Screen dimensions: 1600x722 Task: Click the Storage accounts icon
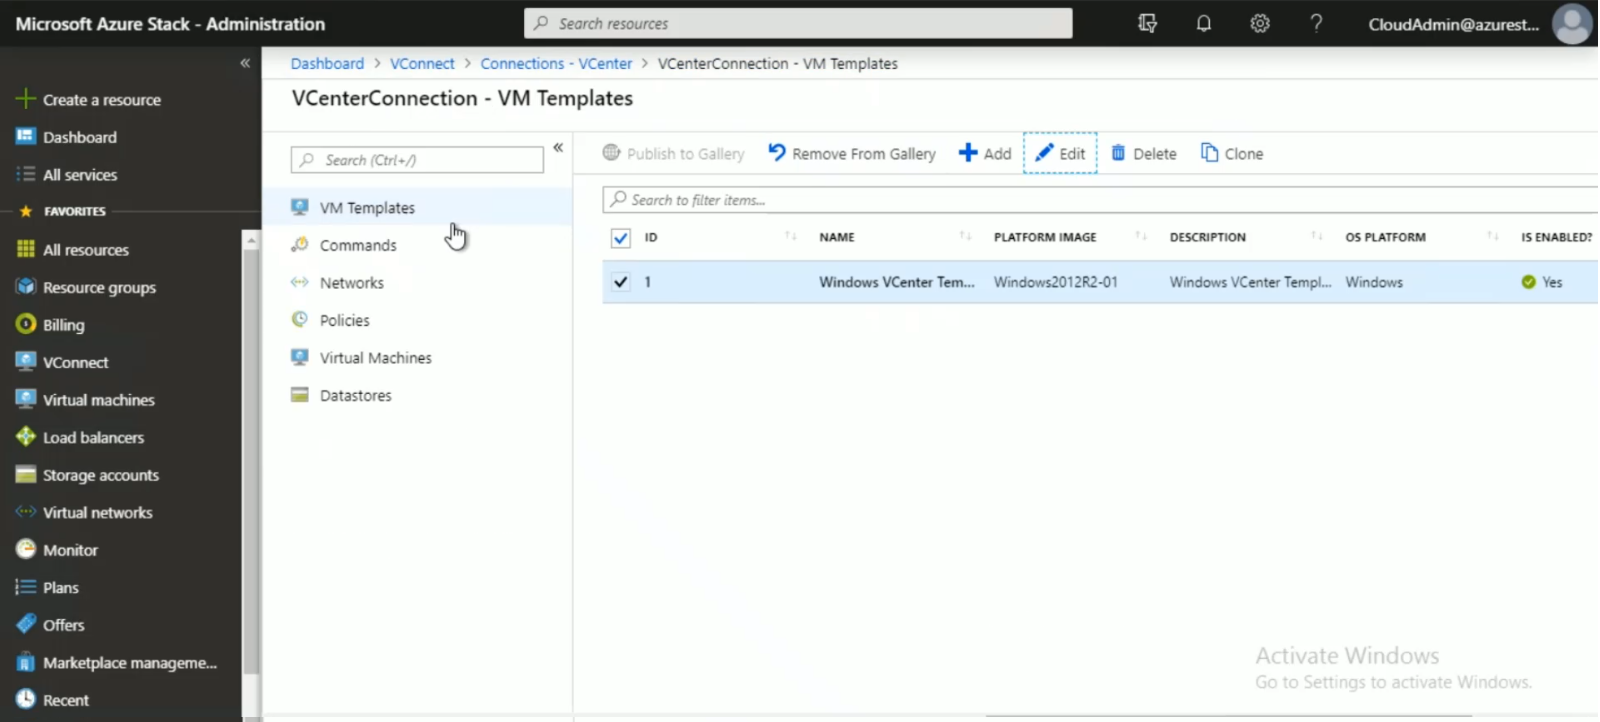click(26, 474)
